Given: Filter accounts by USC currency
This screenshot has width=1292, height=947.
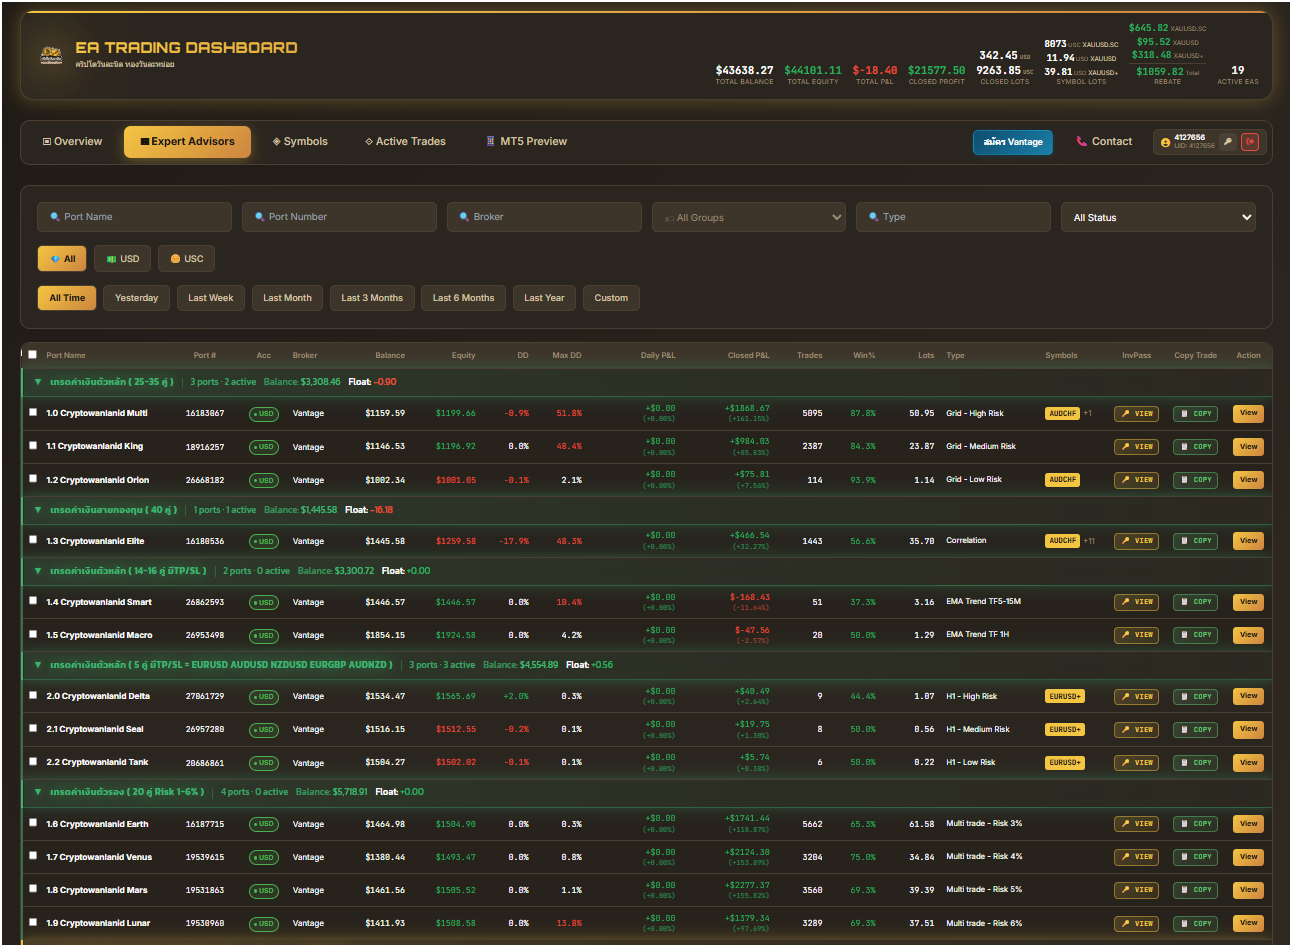Looking at the screenshot, I should click(187, 259).
